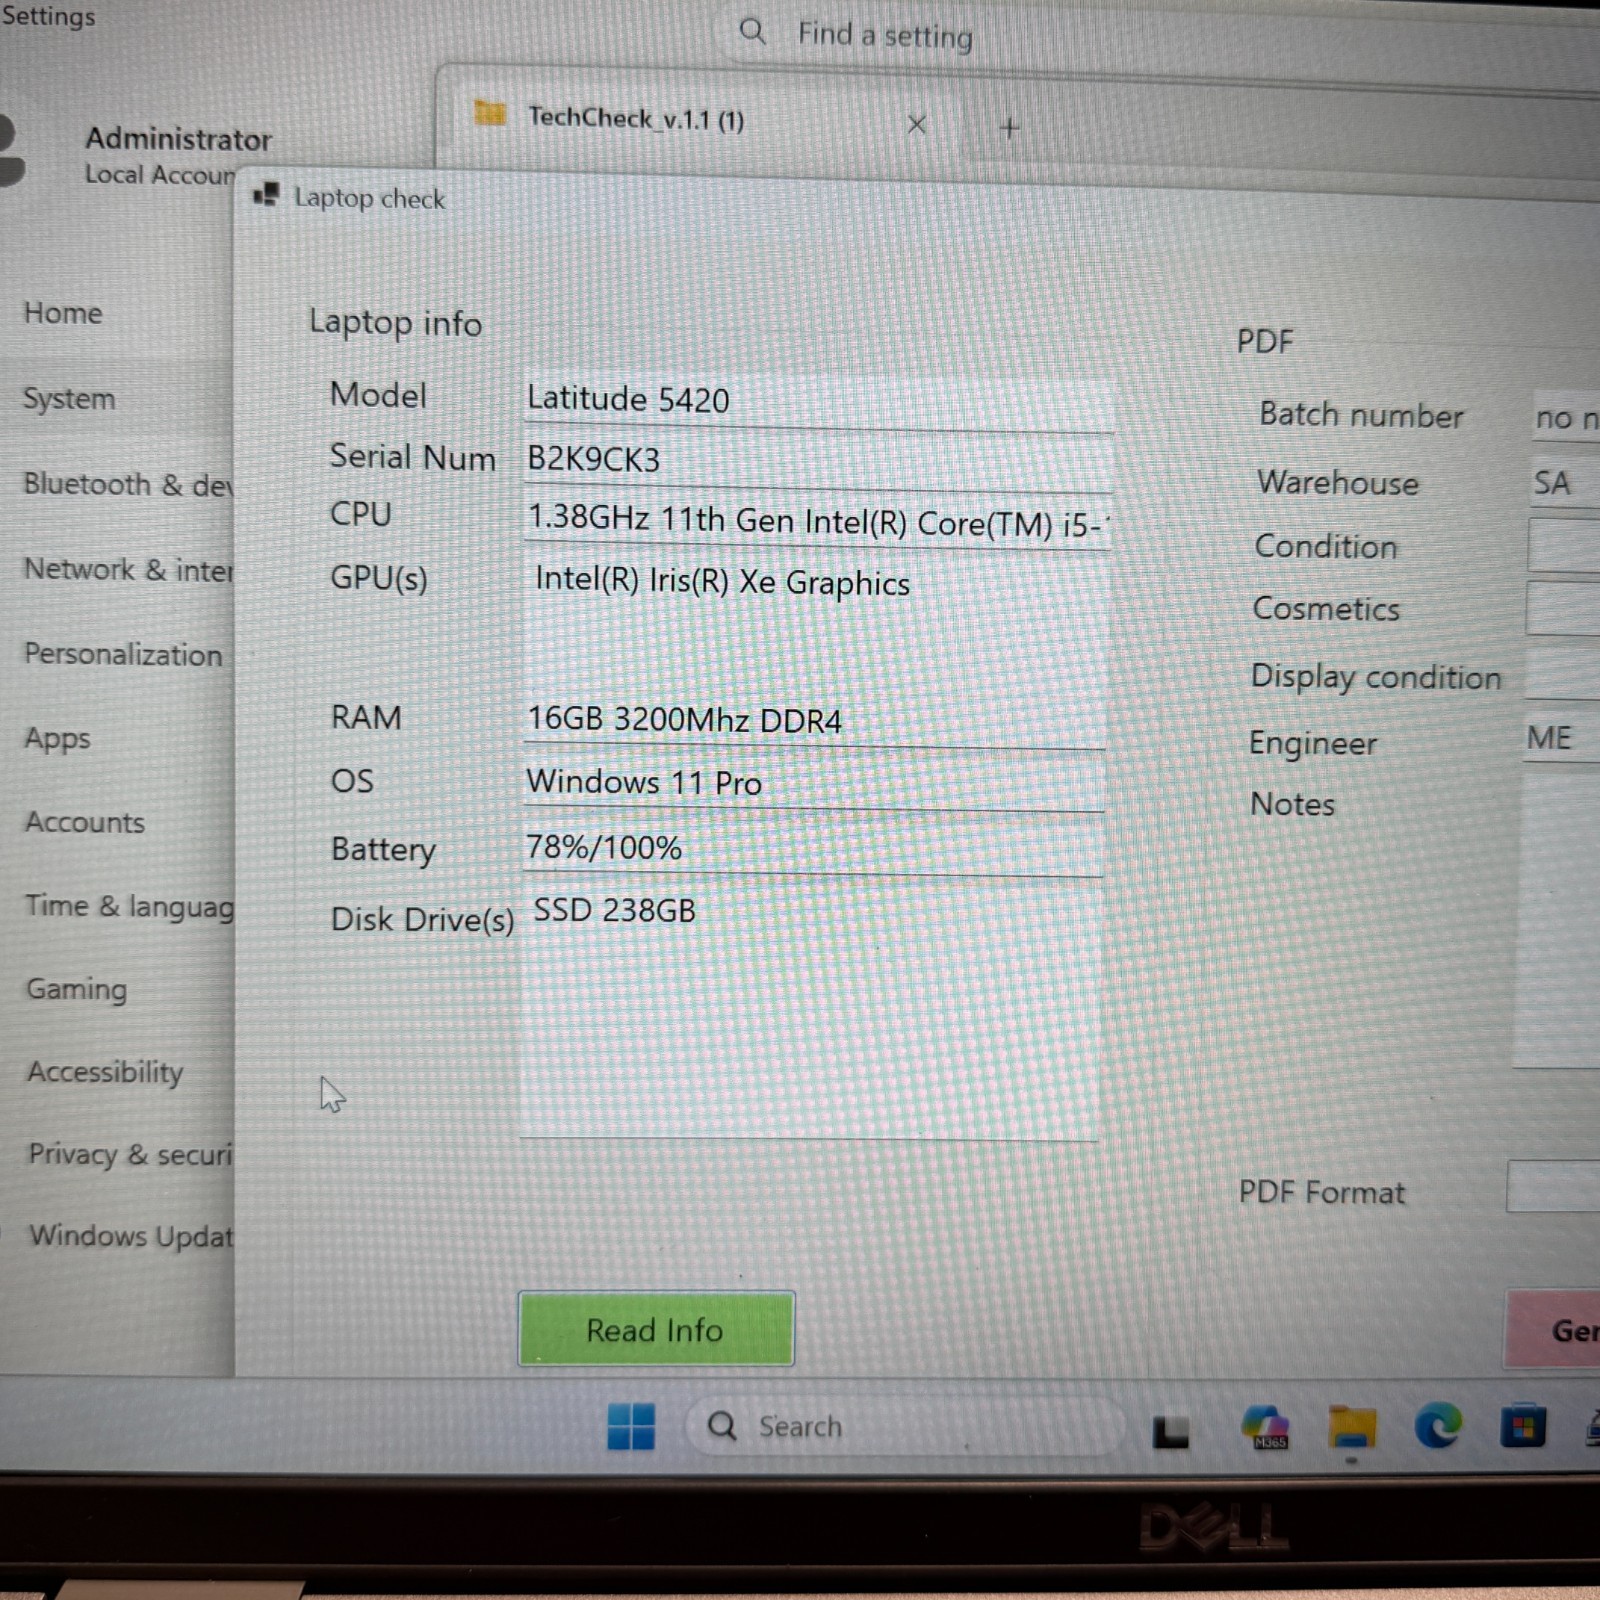Open the PDF Format dropdown
The width and height of the screenshot is (1600, 1600).
pos(1553,1186)
